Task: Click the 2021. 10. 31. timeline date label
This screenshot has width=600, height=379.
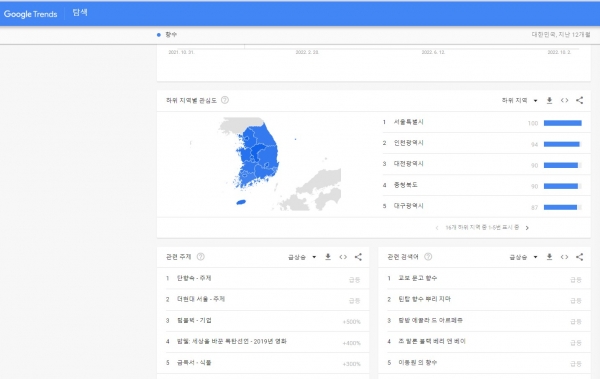Action: 181,52
